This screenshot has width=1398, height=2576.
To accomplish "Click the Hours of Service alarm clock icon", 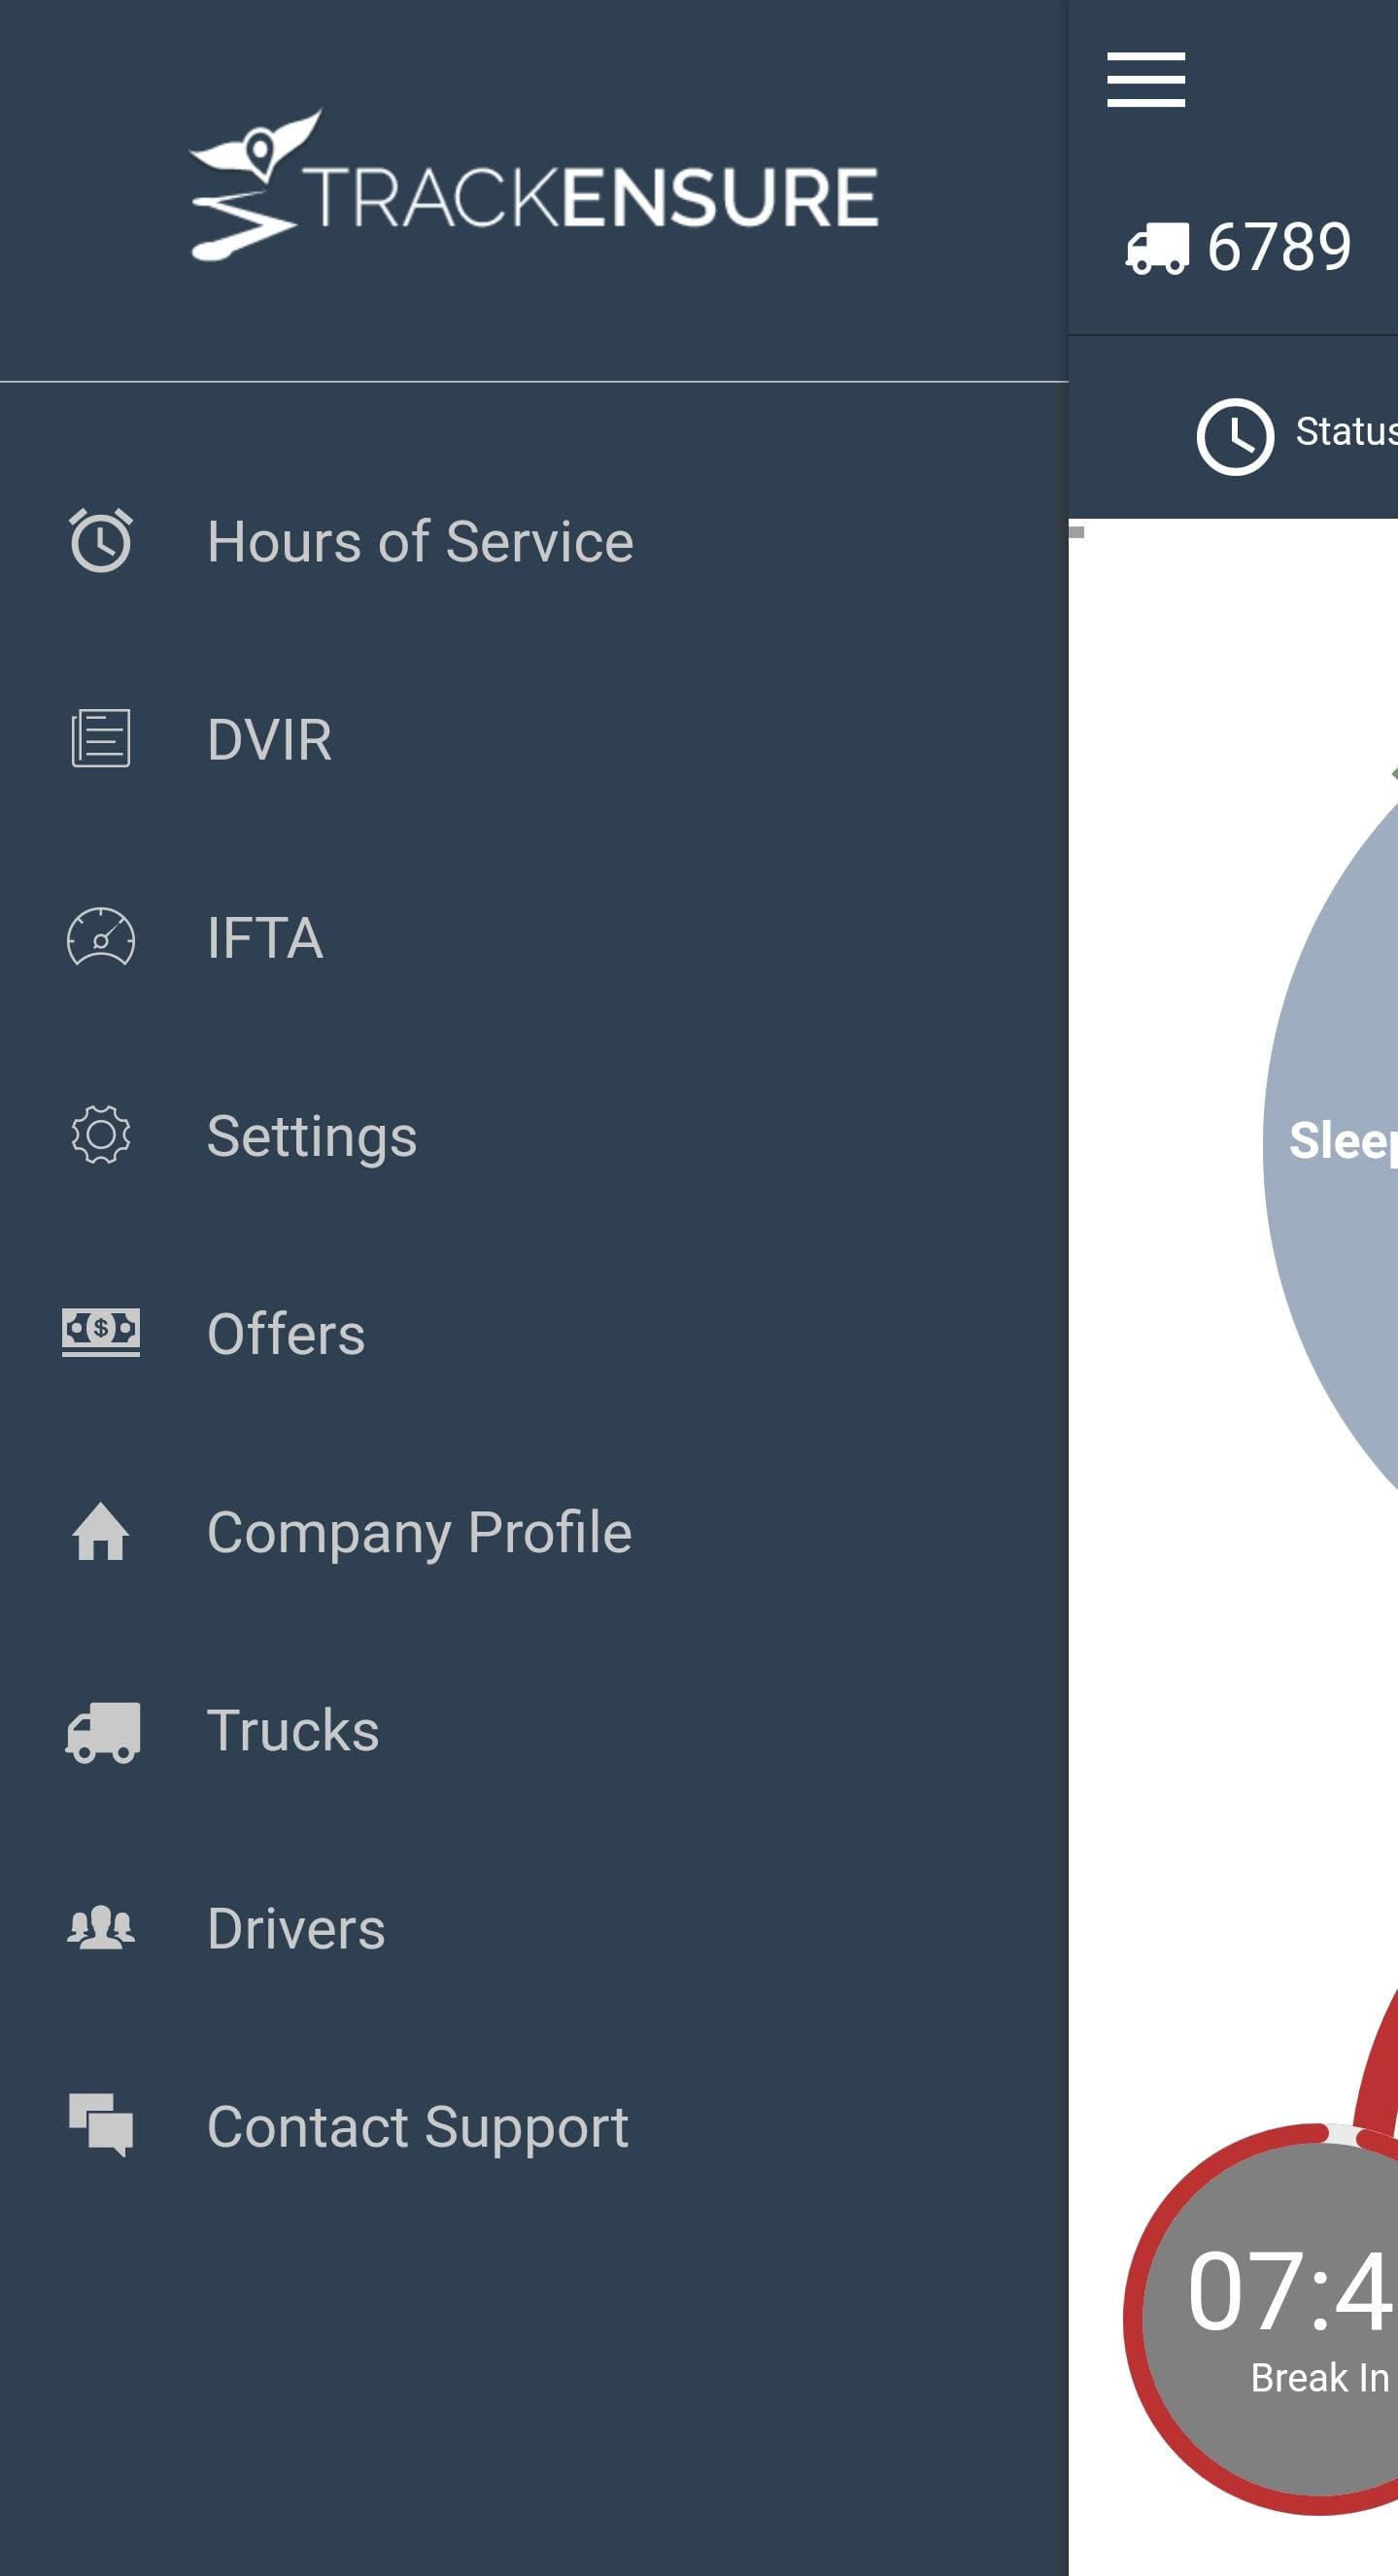I will (x=101, y=541).
